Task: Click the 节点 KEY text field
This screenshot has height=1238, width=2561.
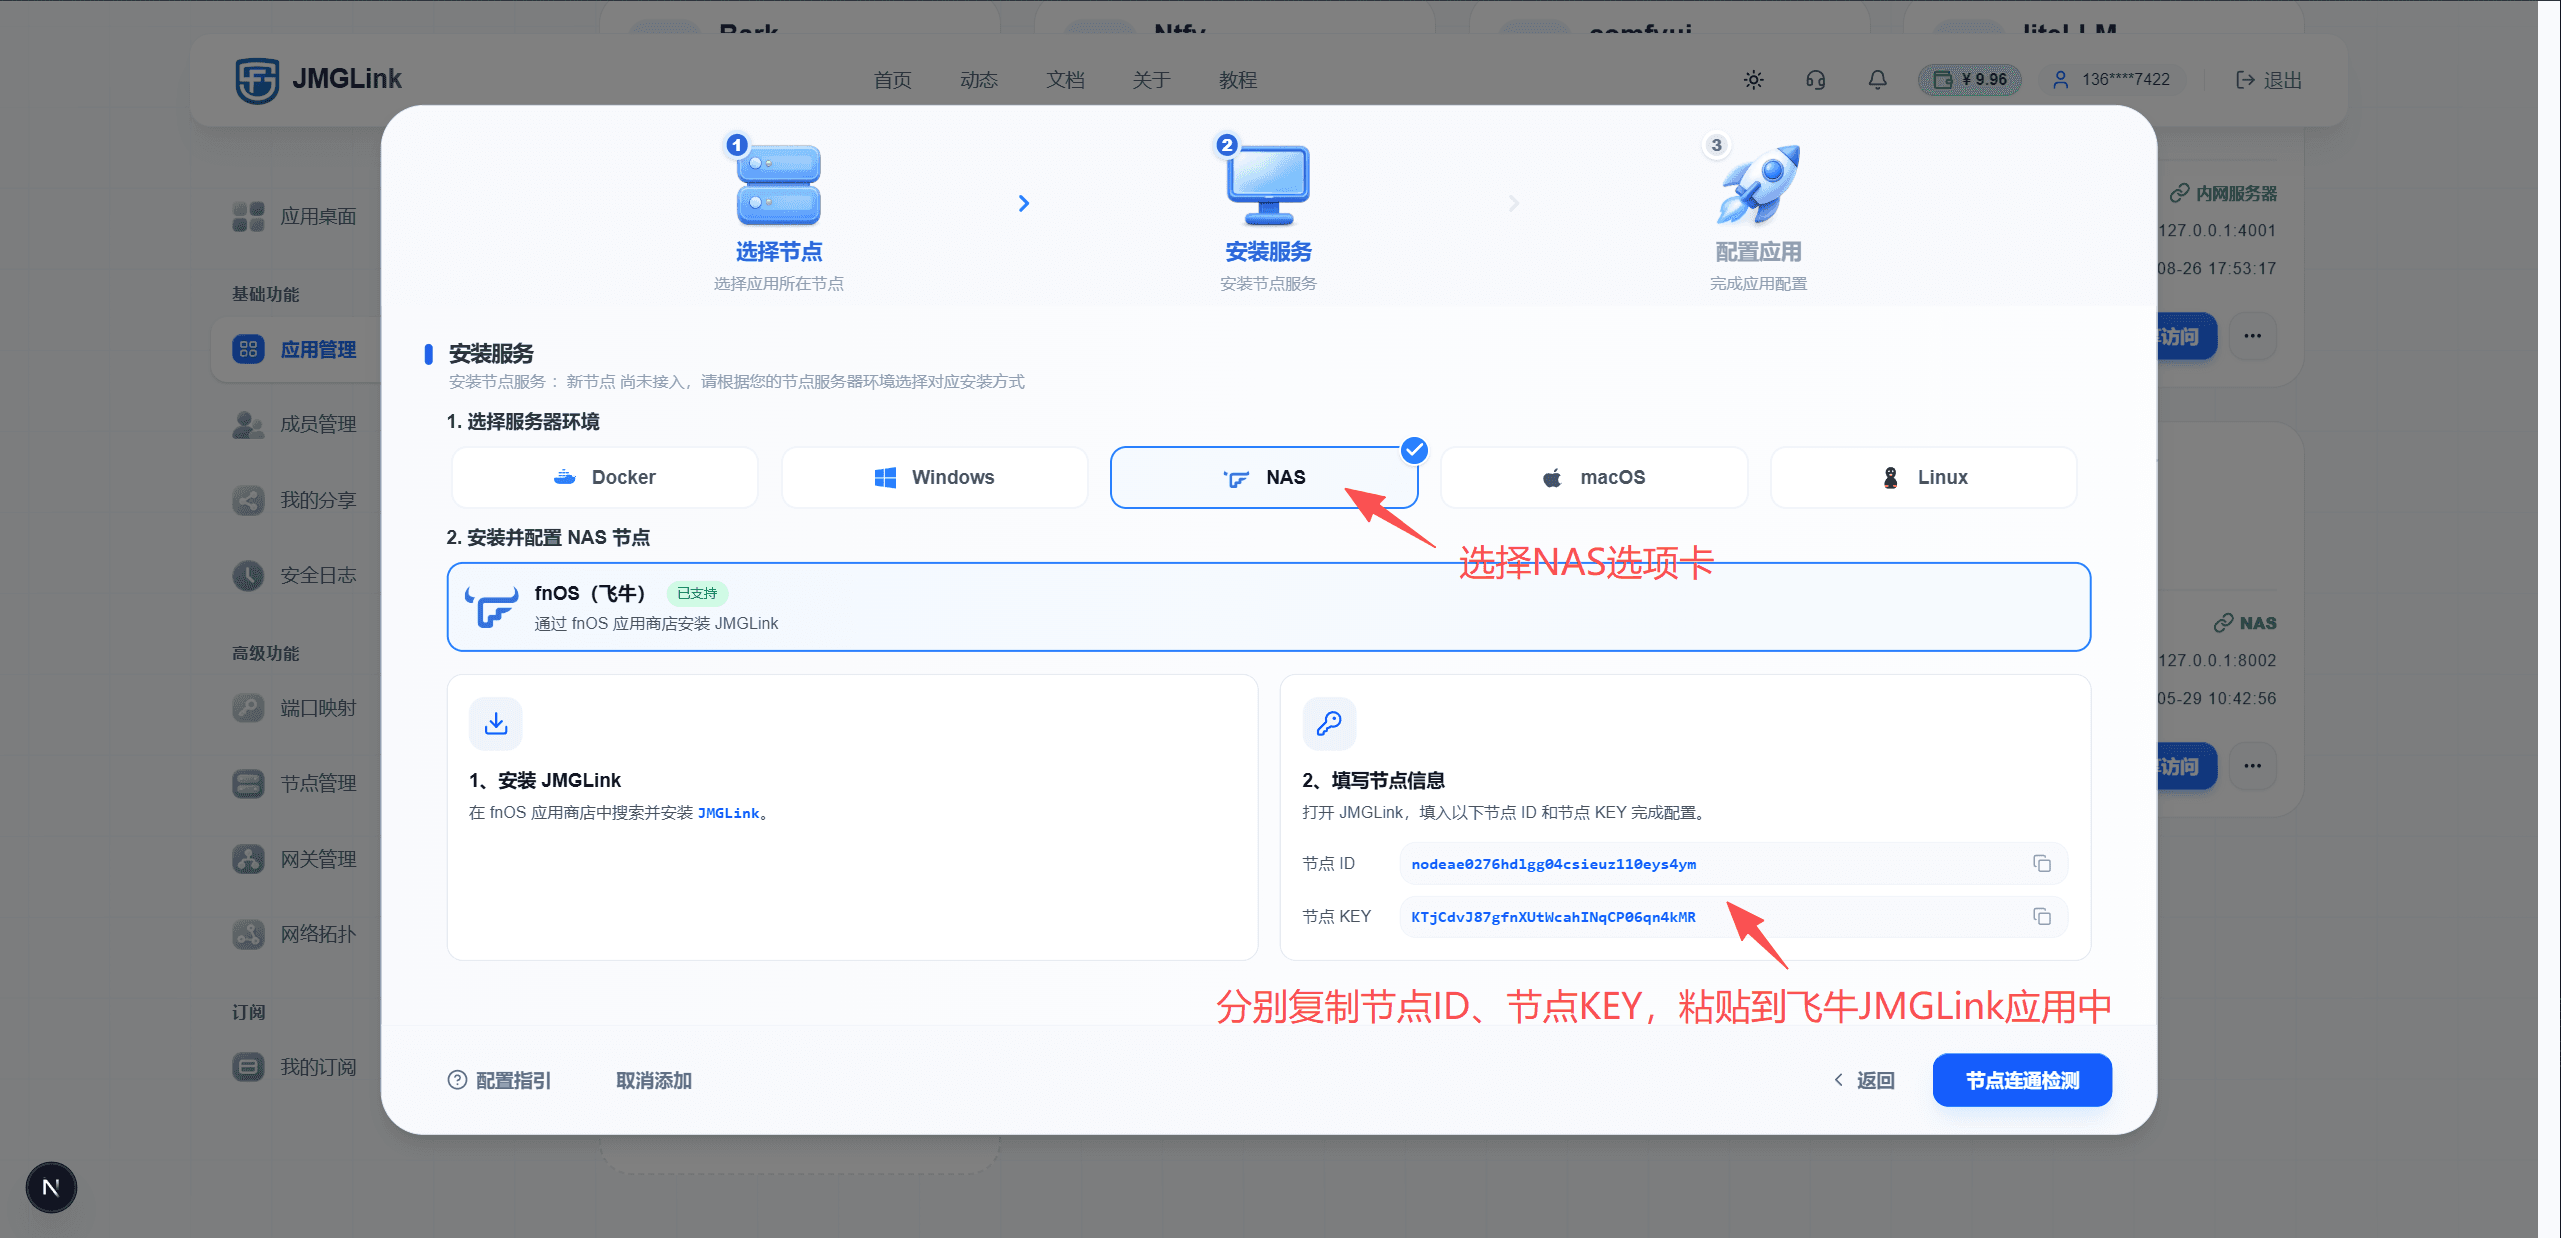Action: point(1733,917)
